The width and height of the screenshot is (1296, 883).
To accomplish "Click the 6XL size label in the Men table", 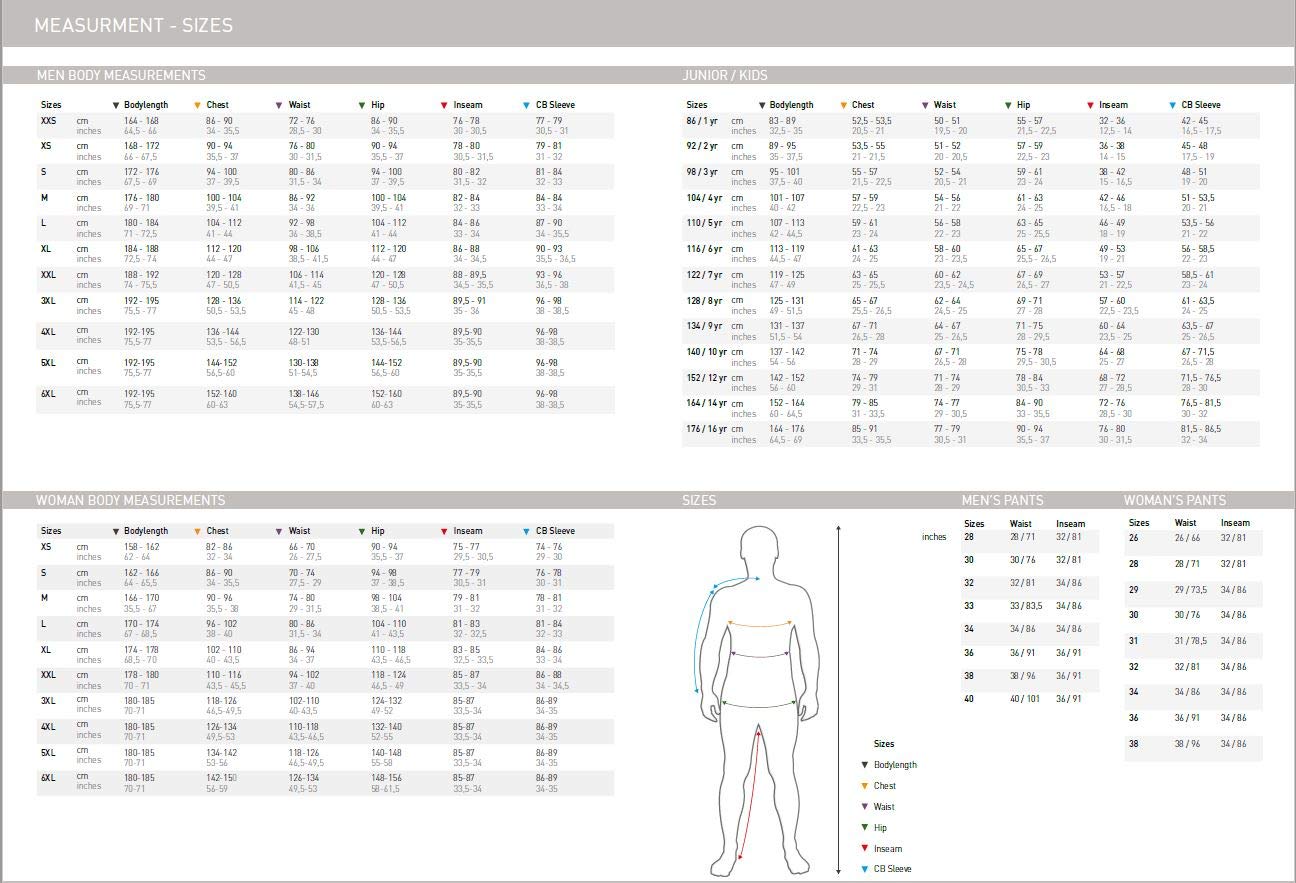I will pos(48,394).
